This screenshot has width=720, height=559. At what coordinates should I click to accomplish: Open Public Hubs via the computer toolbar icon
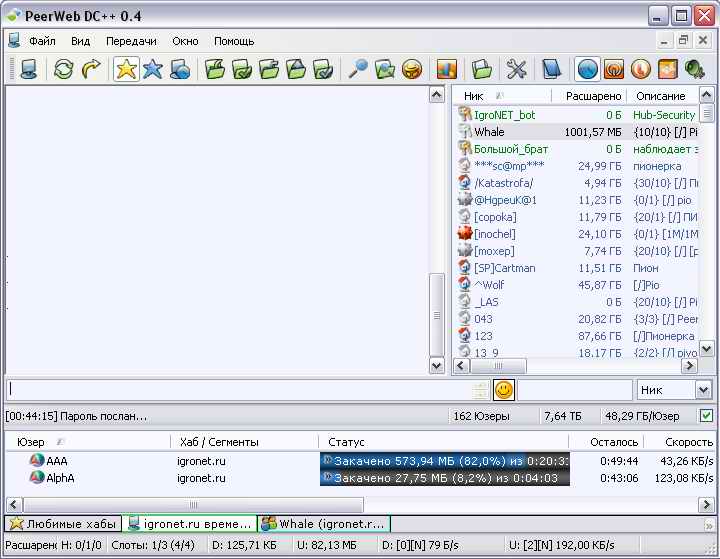point(28,69)
